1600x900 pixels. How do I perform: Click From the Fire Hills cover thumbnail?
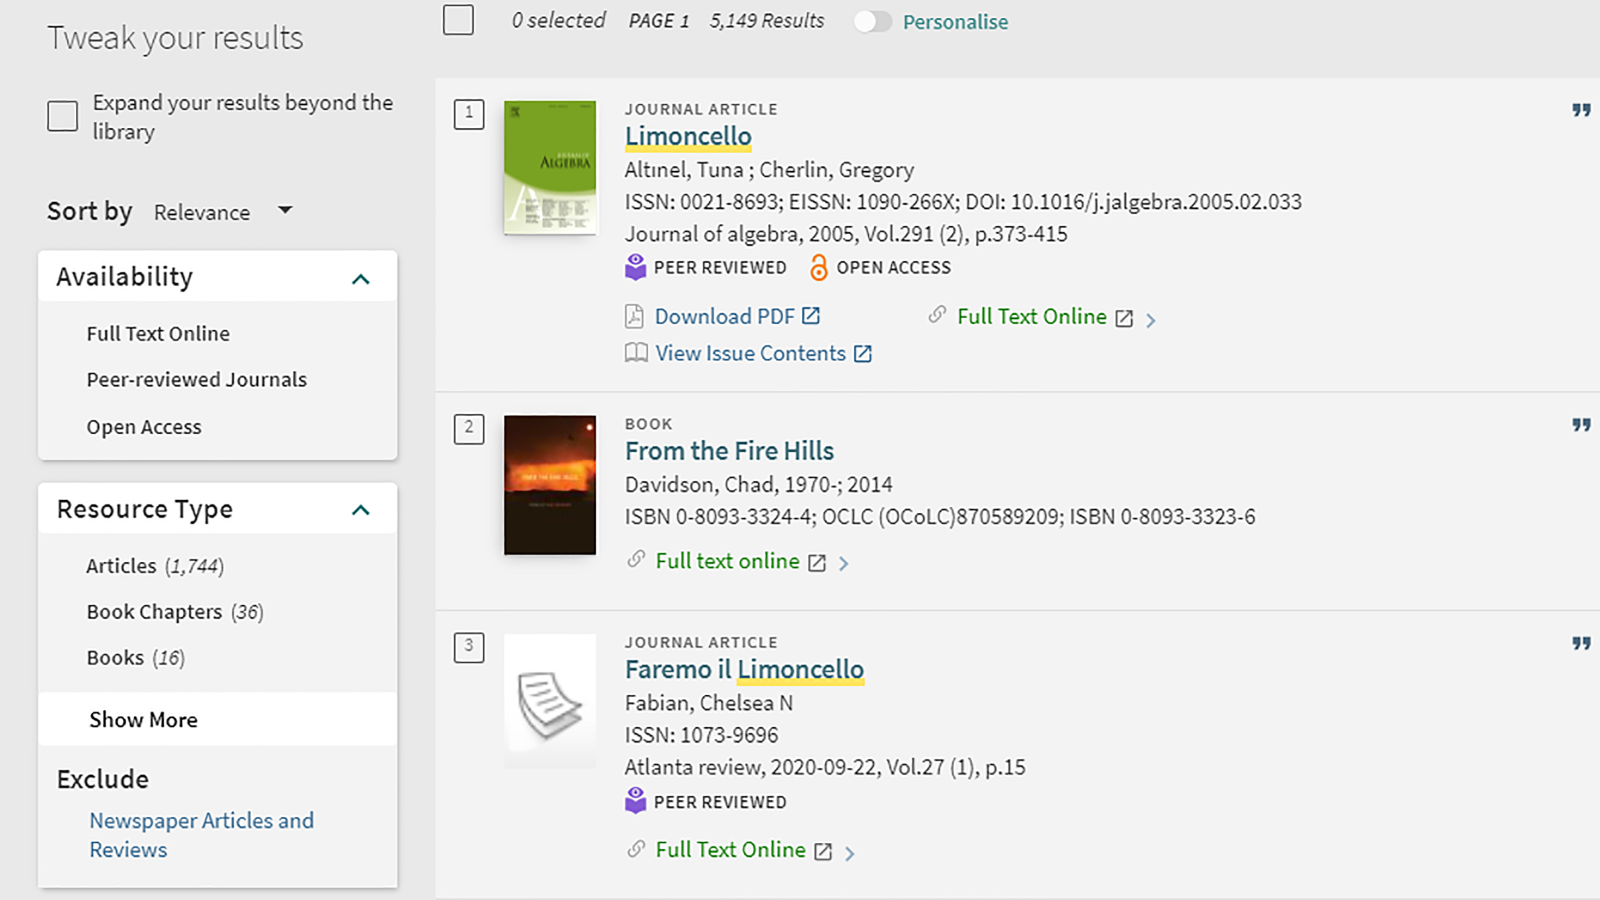(550, 485)
